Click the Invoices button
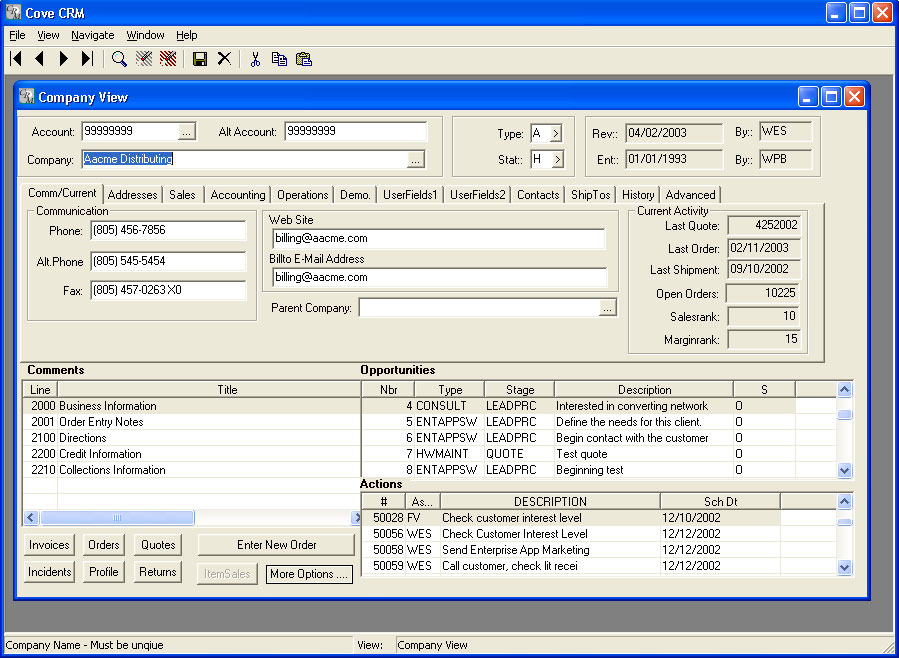This screenshot has width=899, height=658. [49, 545]
